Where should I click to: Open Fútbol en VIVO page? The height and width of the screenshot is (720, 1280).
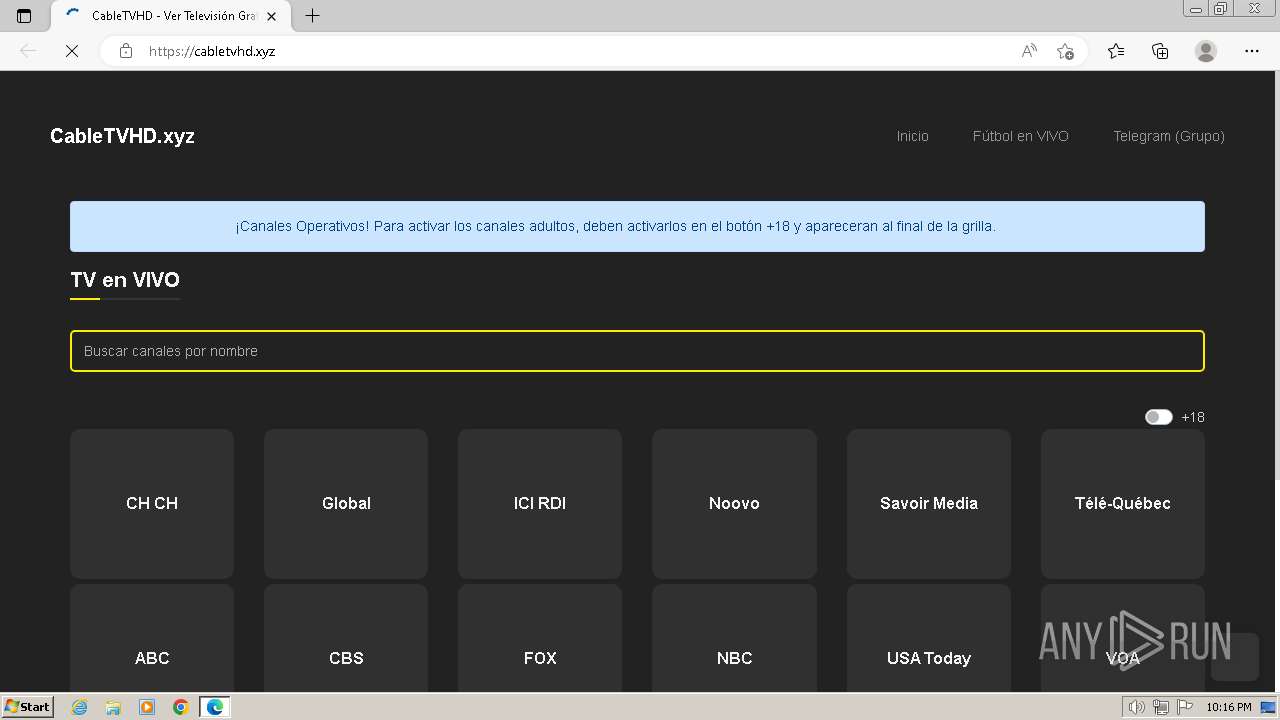pos(1020,136)
